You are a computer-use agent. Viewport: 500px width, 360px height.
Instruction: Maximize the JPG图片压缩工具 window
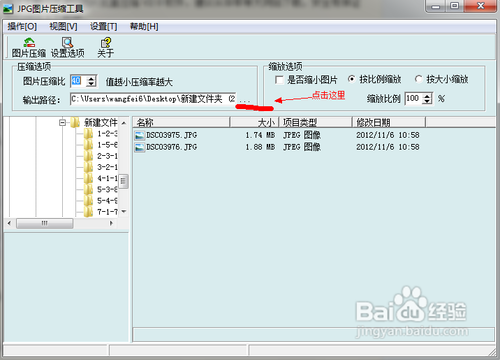click(x=454, y=6)
